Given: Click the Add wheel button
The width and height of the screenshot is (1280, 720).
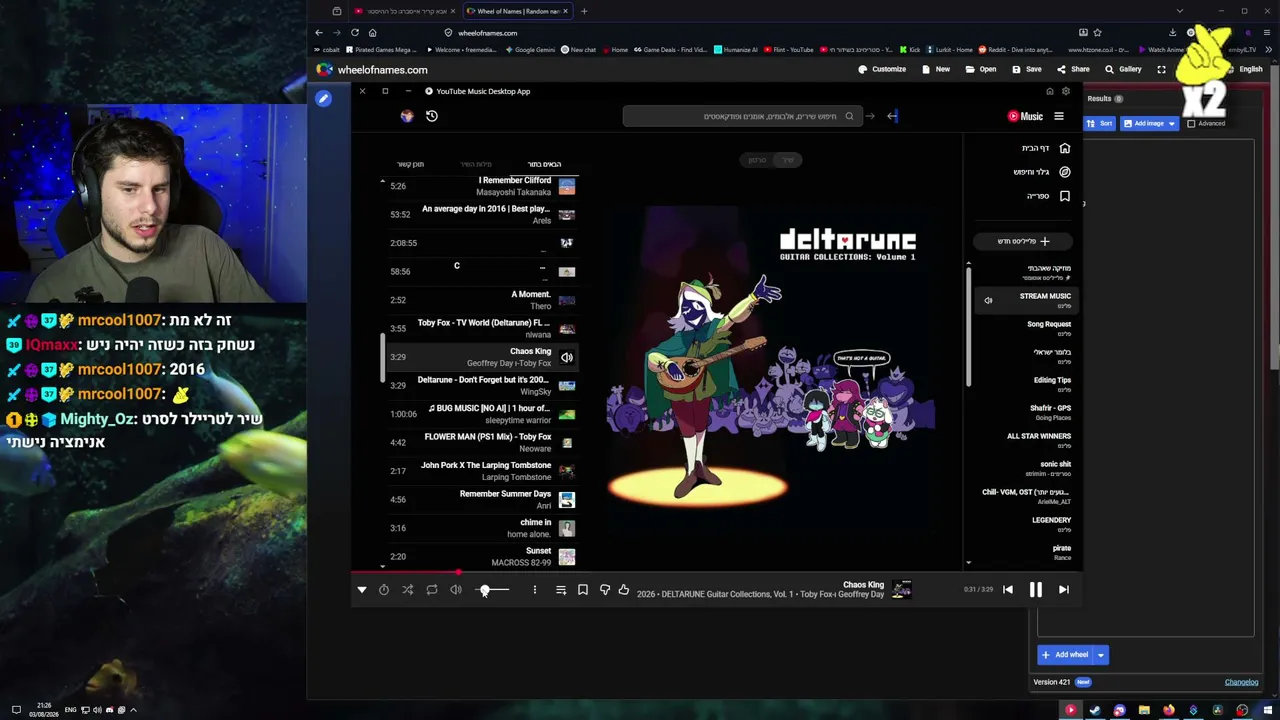Looking at the screenshot, I should click(1065, 655).
